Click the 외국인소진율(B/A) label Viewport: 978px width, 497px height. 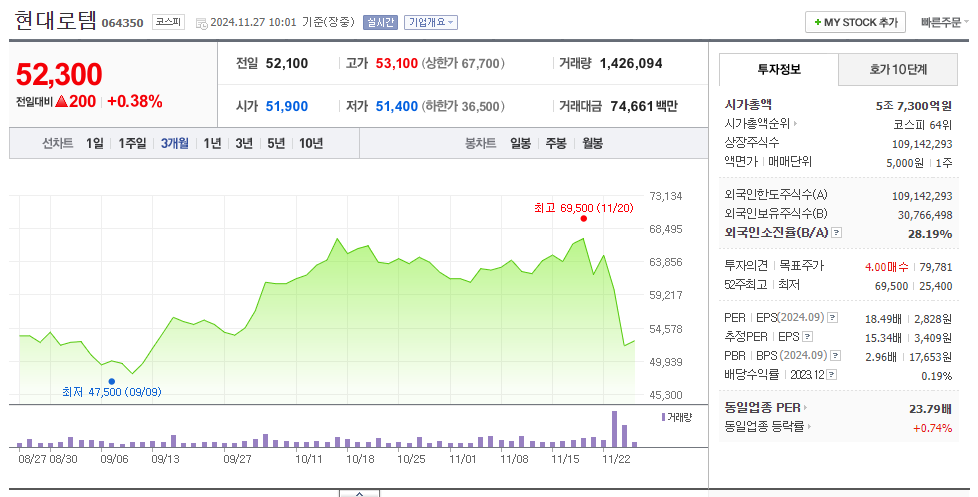(776, 233)
